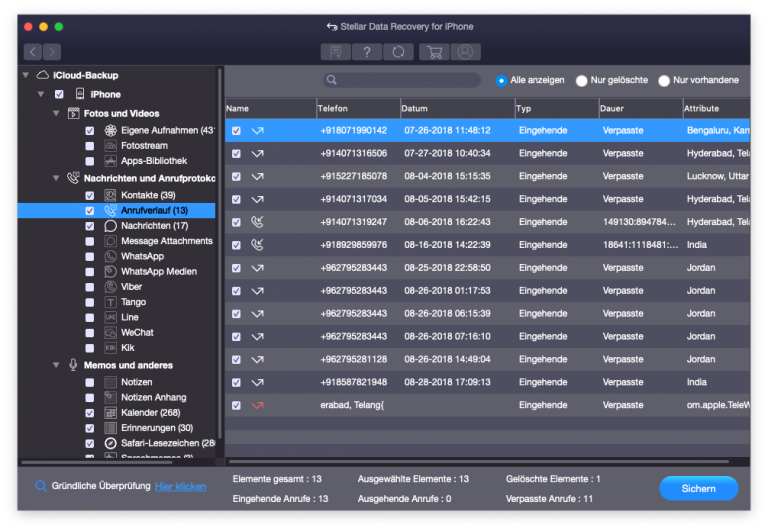Viewport: 768px width, 531px height.
Task: Select the call row dated 08-25-2018 22:58:50
Action: pos(487,268)
